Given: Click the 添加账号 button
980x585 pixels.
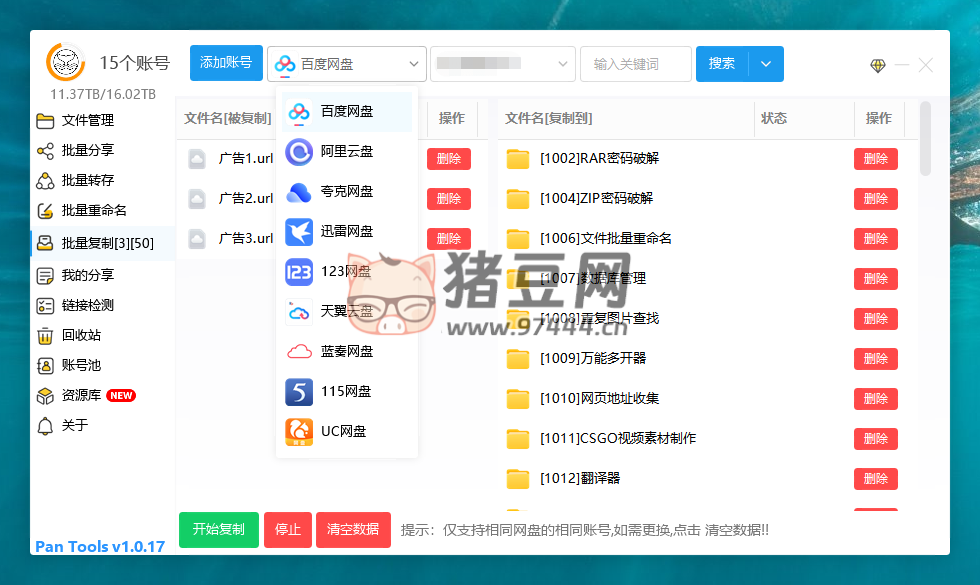Looking at the screenshot, I should 226,63.
